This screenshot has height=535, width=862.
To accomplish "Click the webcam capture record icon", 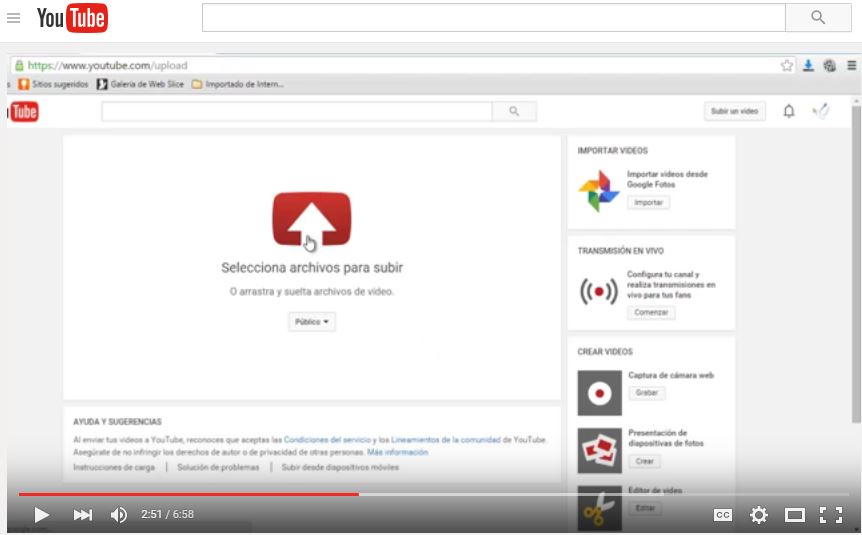I will pos(599,393).
